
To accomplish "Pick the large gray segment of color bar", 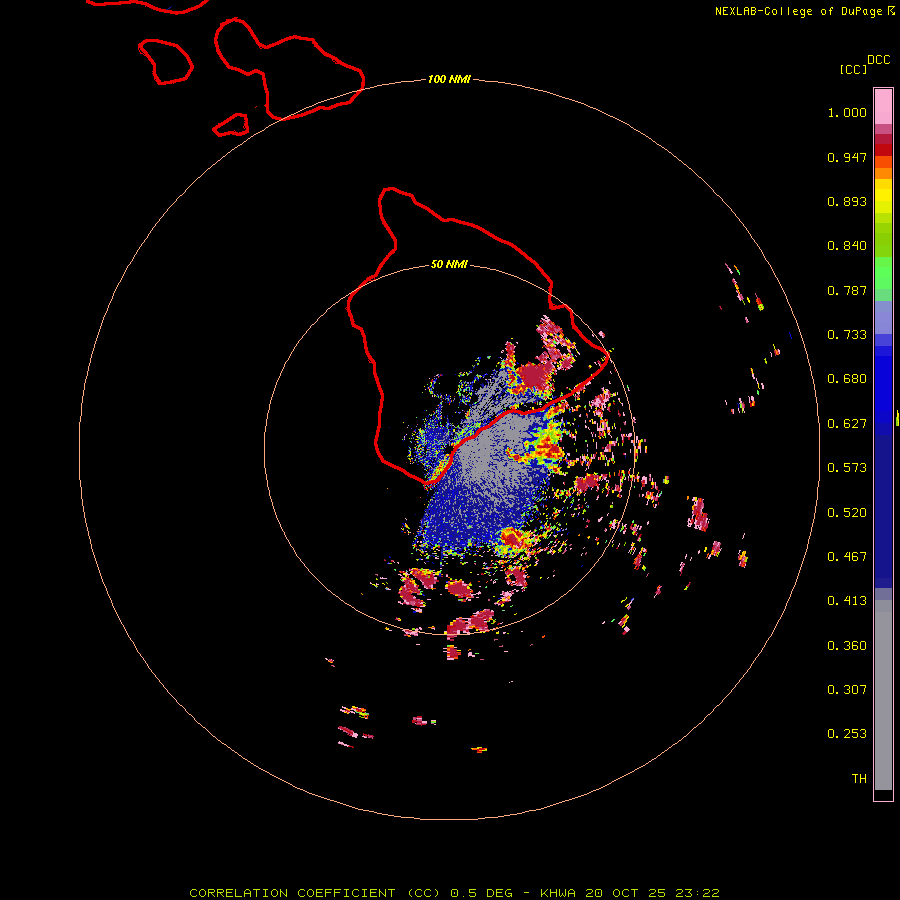I will click(x=883, y=695).
